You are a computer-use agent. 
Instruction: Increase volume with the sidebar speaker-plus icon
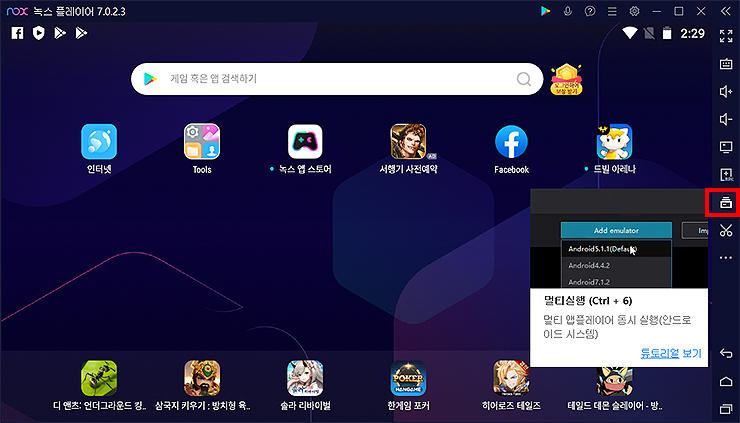[x=726, y=92]
